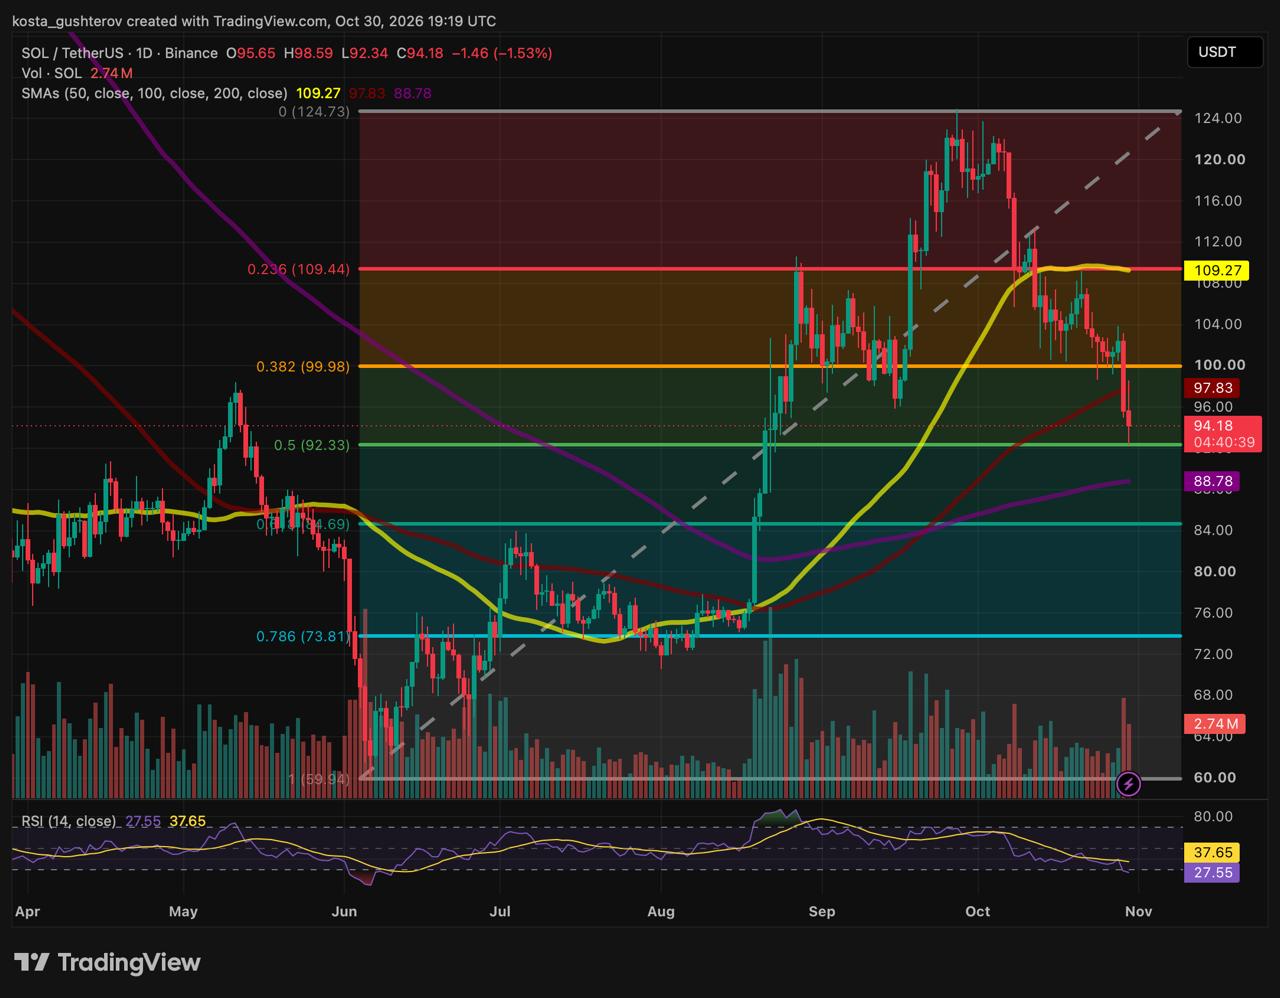
Task: Click the Fibonacci label 0.5 (92.33)
Action: [312, 445]
